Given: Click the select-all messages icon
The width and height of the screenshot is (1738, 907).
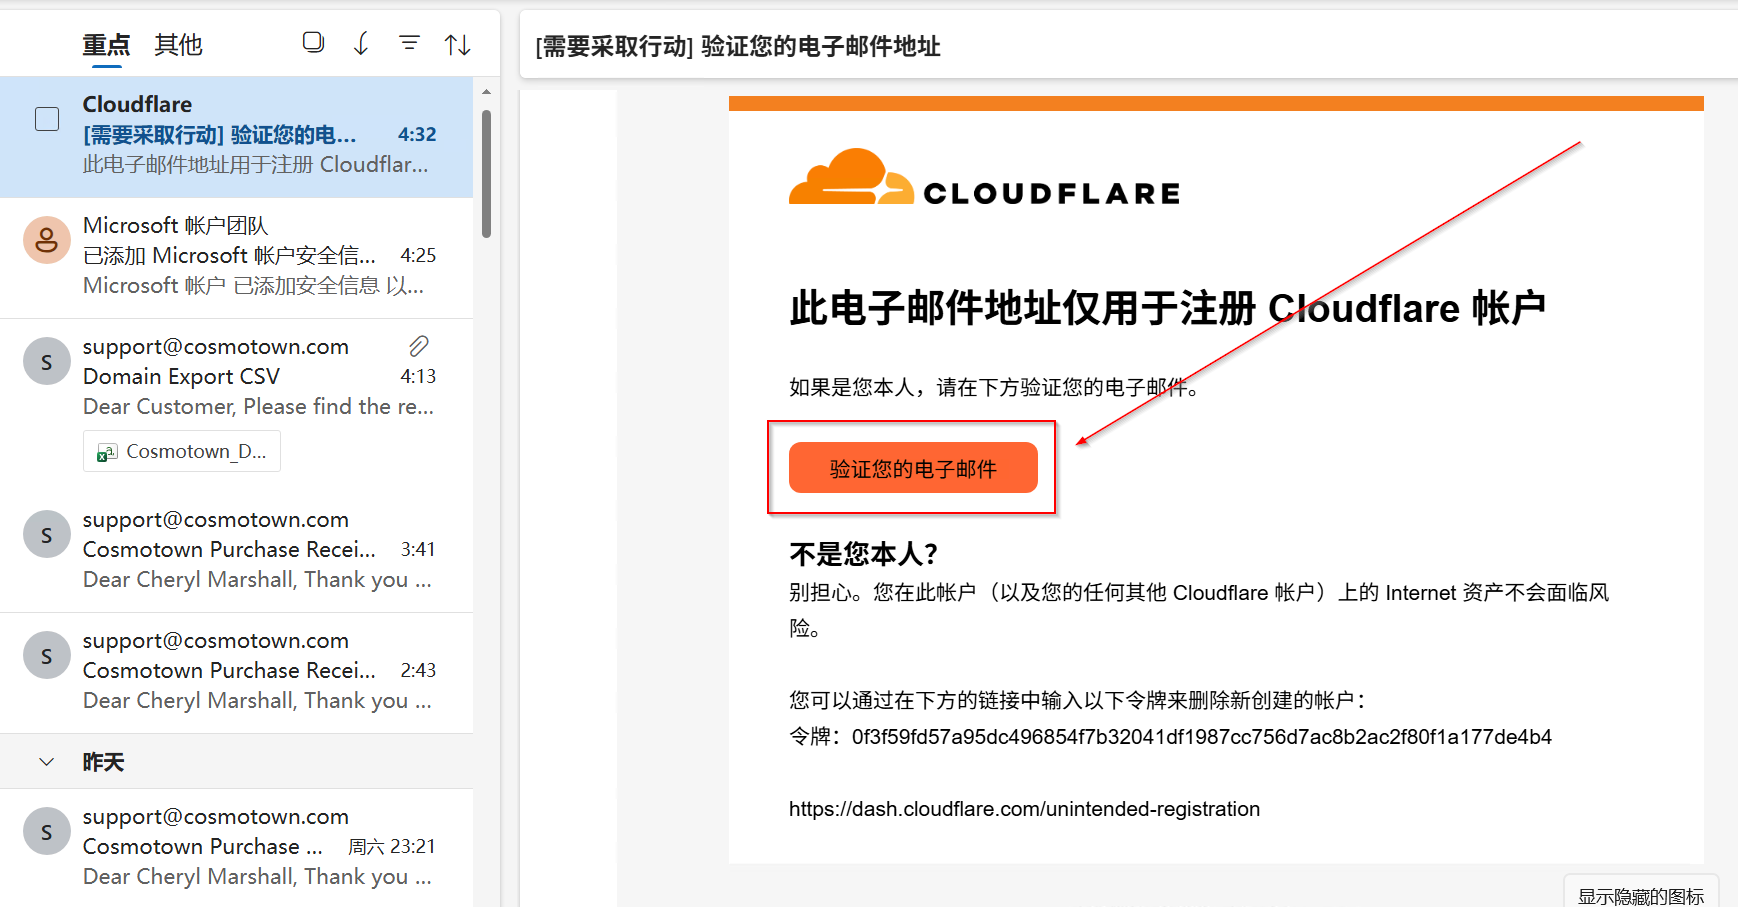Looking at the screenshot, I should (x=313, y=43).
